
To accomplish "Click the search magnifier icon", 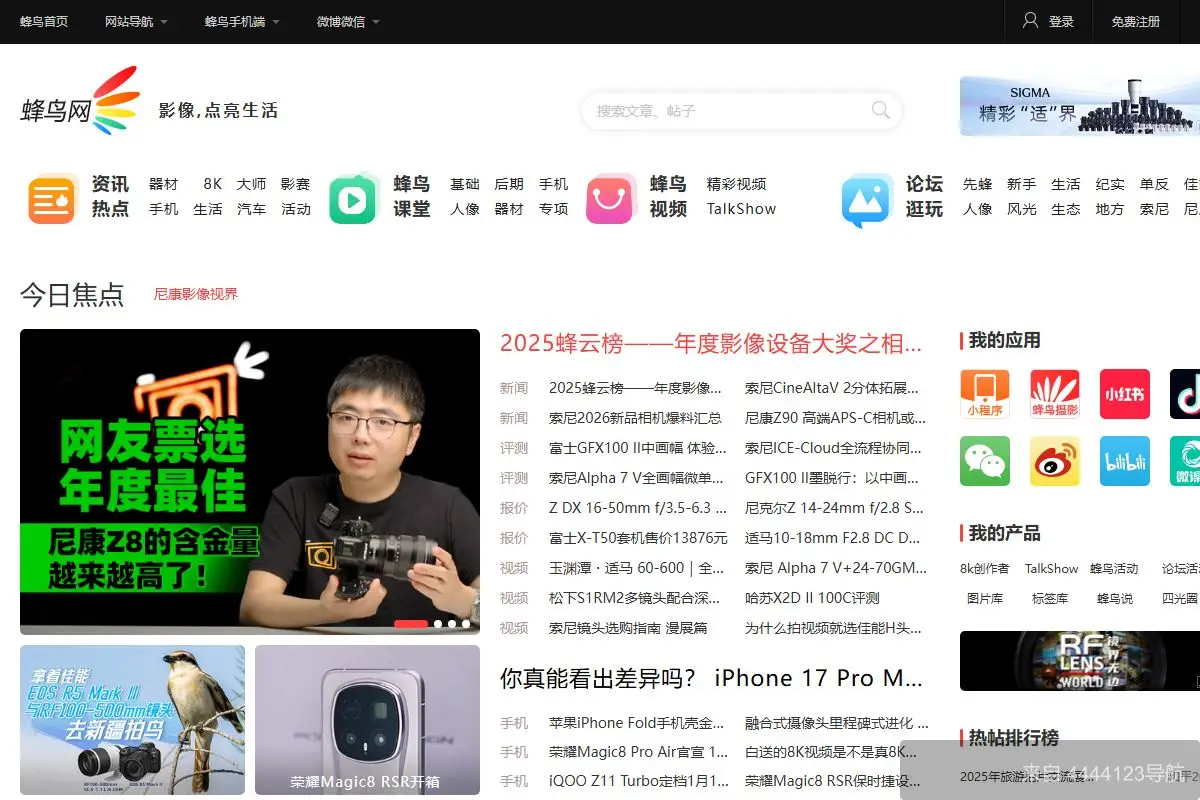I will click(x=880, y=111).
